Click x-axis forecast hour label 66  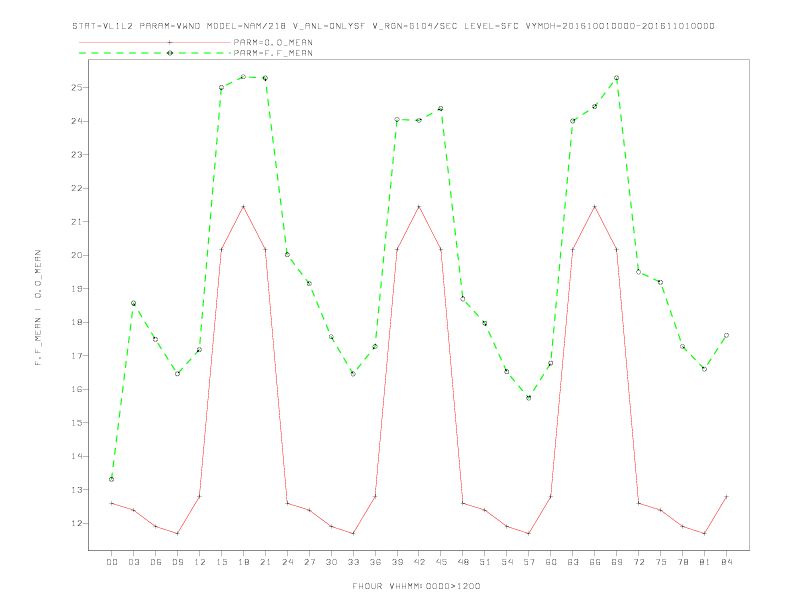(595, 562)
